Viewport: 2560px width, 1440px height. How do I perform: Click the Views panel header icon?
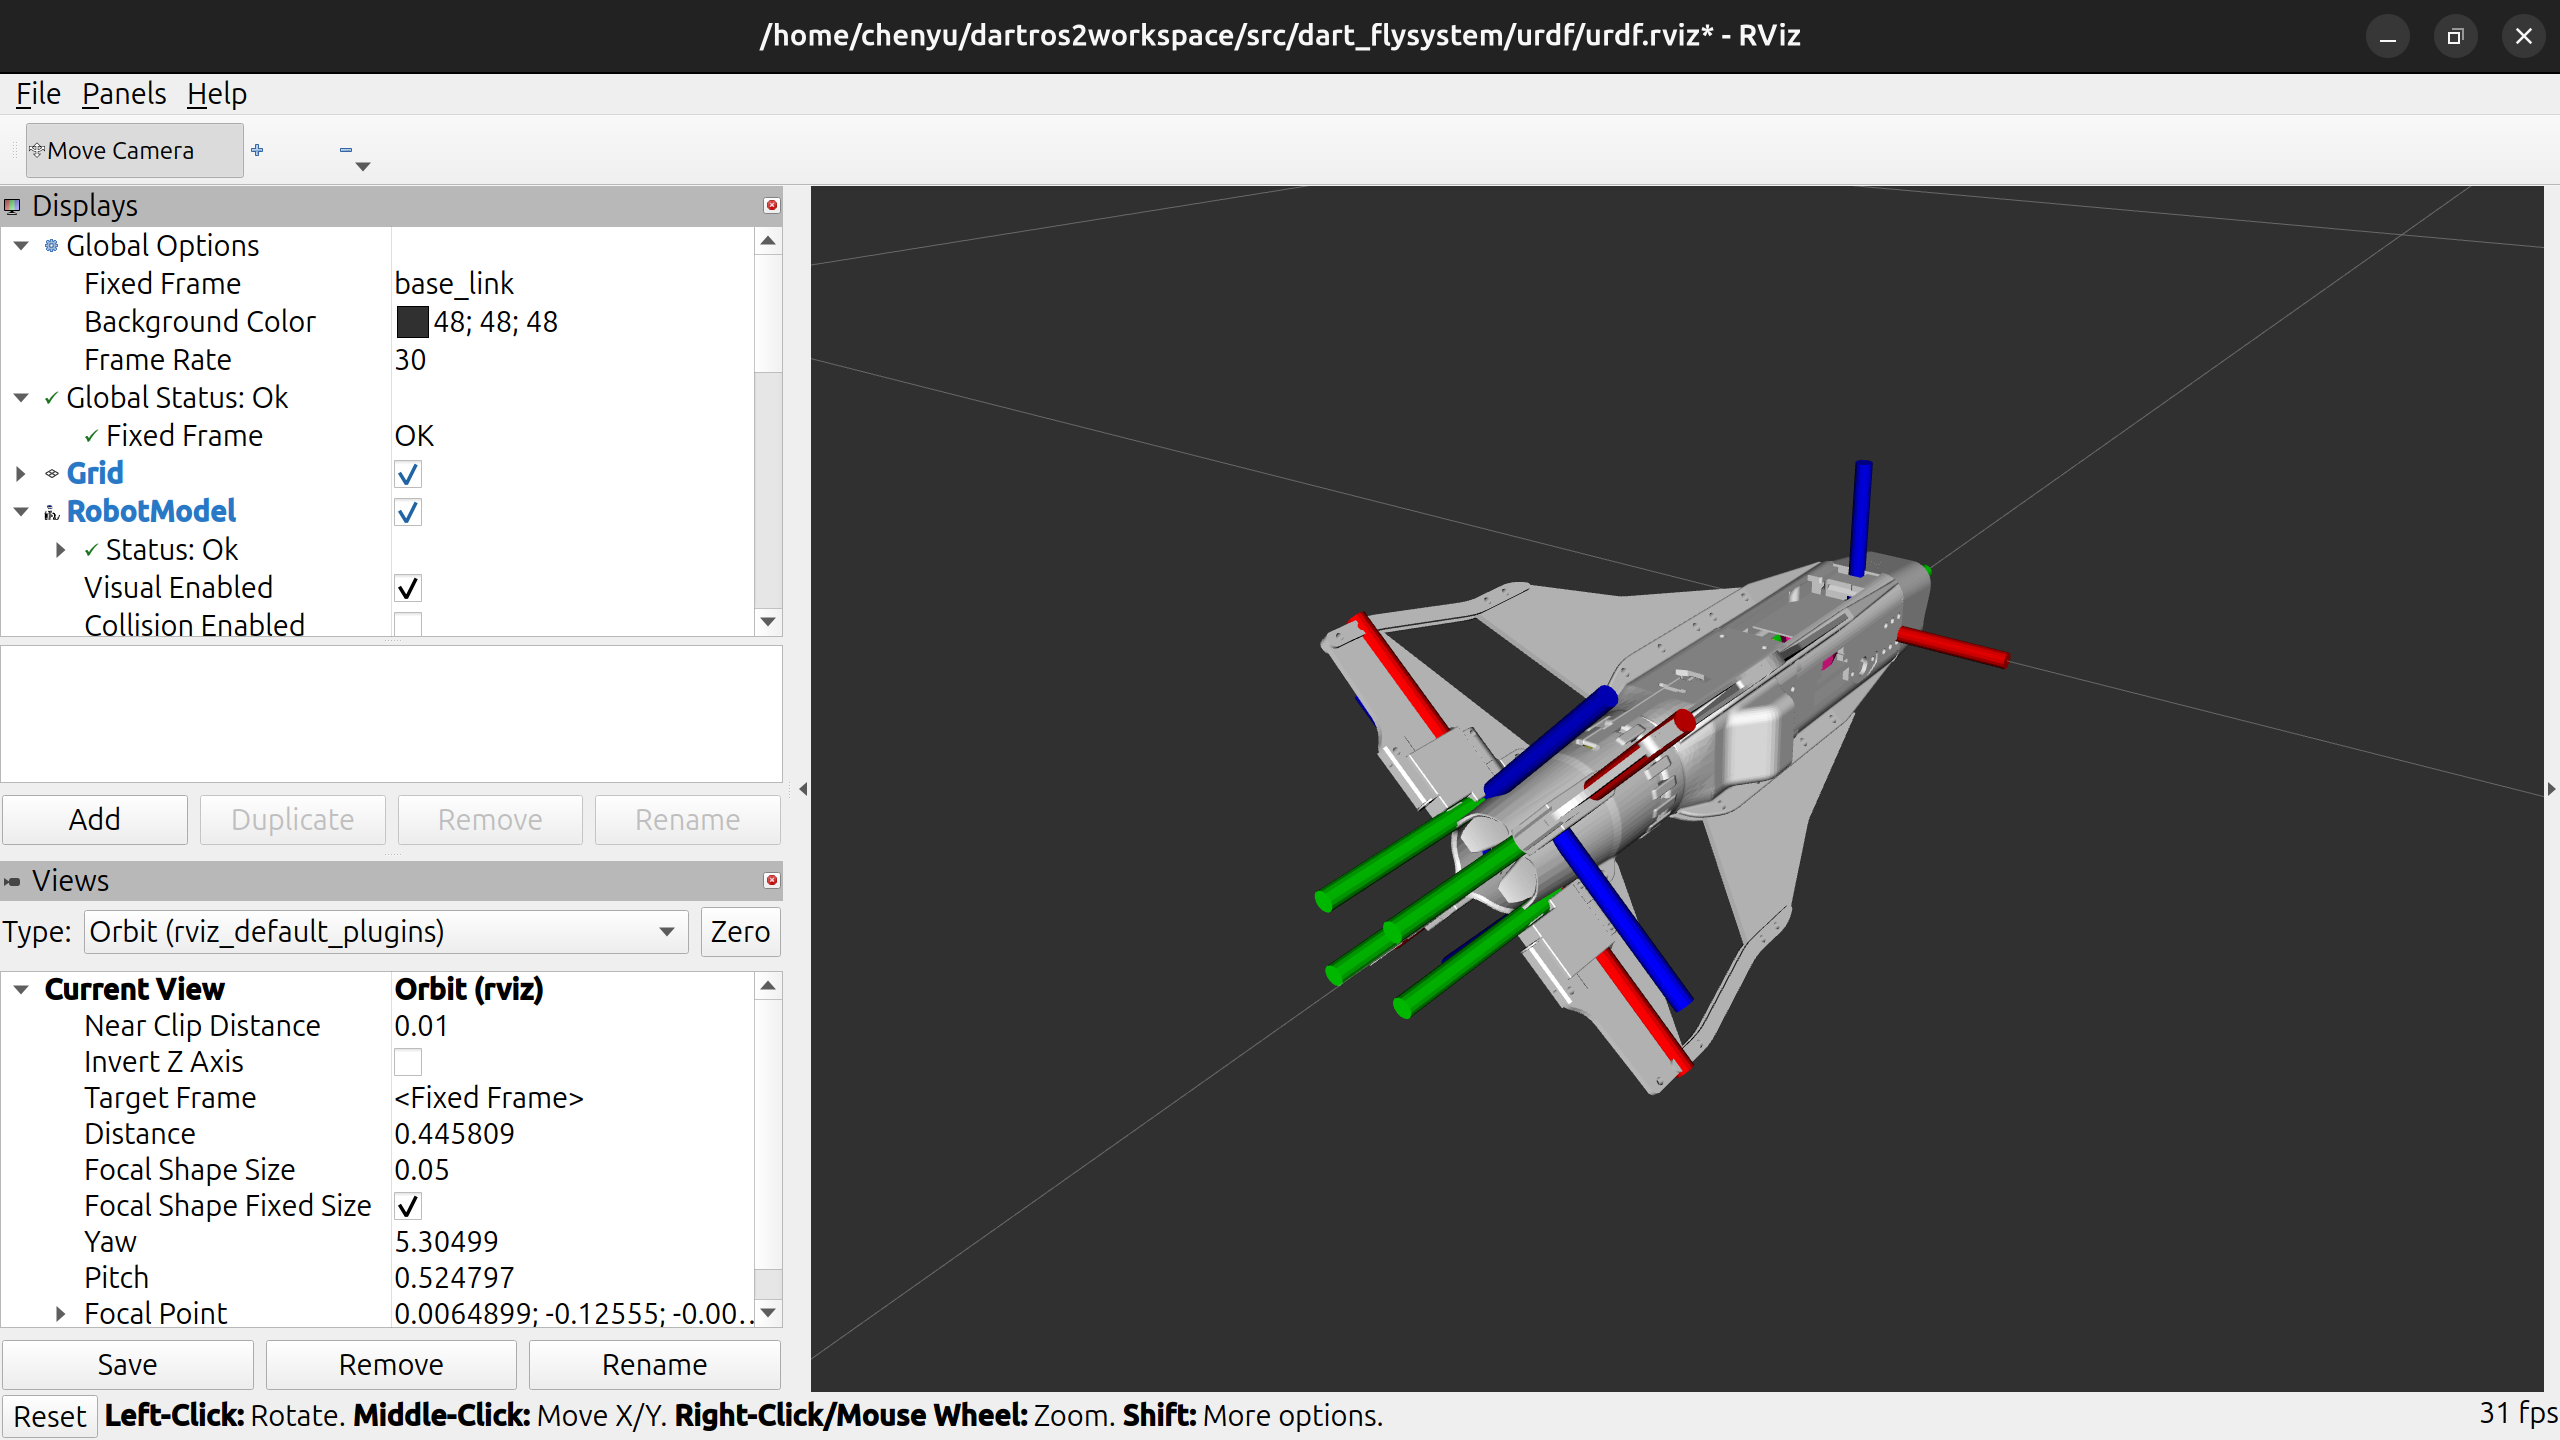tap(13, 881)
